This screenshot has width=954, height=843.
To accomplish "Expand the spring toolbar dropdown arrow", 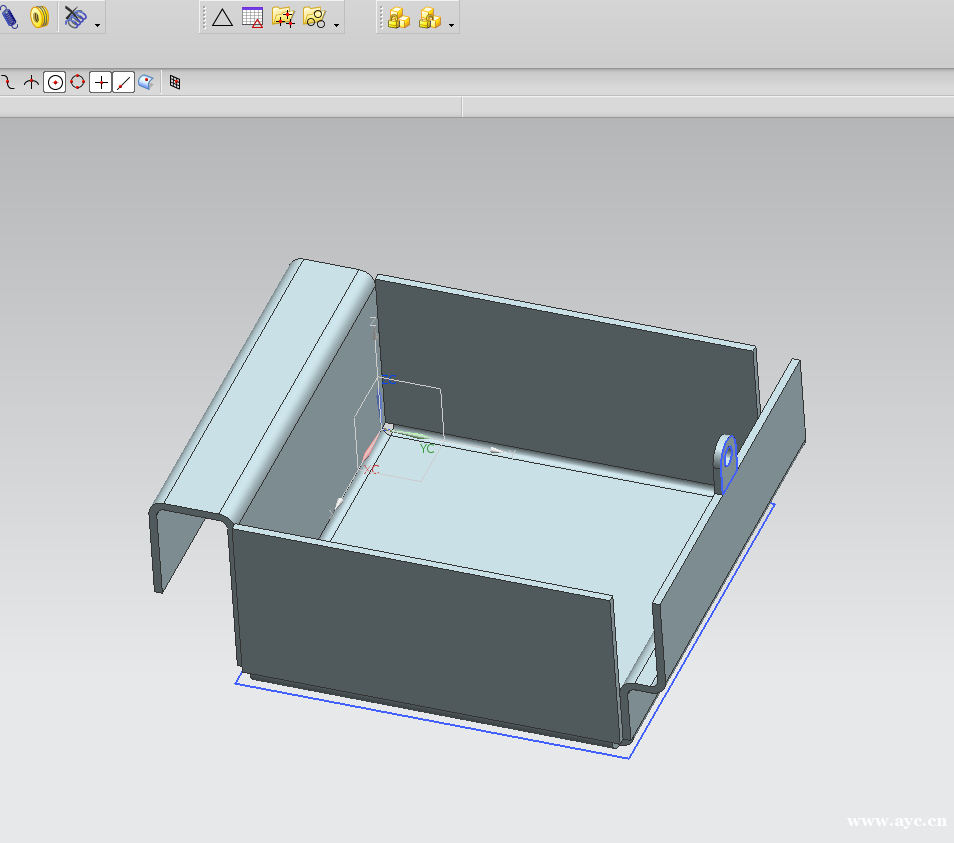I will coord(97,24).
